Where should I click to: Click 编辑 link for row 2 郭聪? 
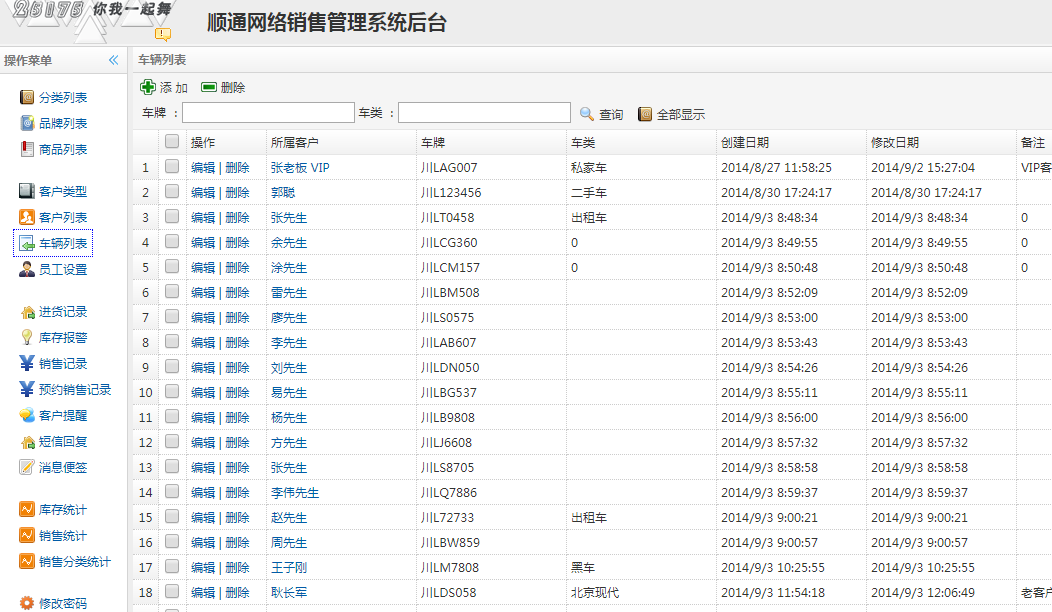pyautogui.click(x=203, y=192)
